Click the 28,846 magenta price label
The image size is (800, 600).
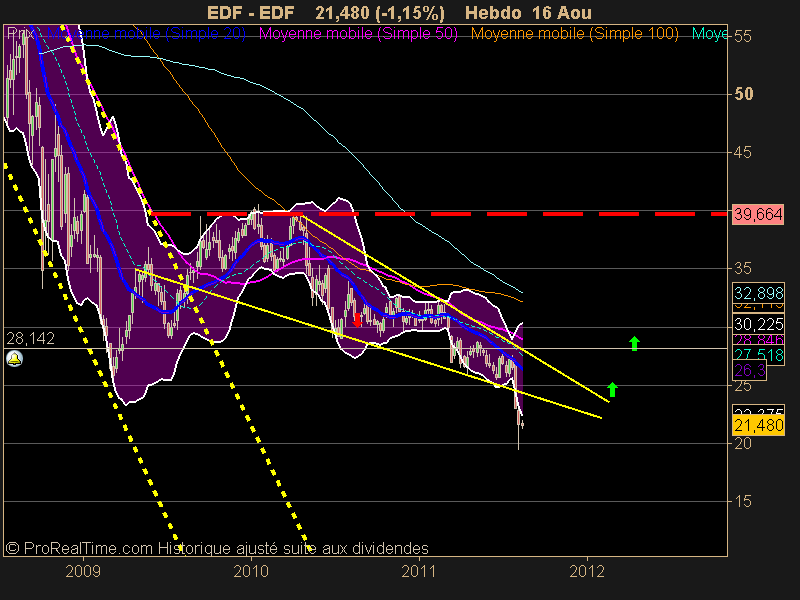758,340
